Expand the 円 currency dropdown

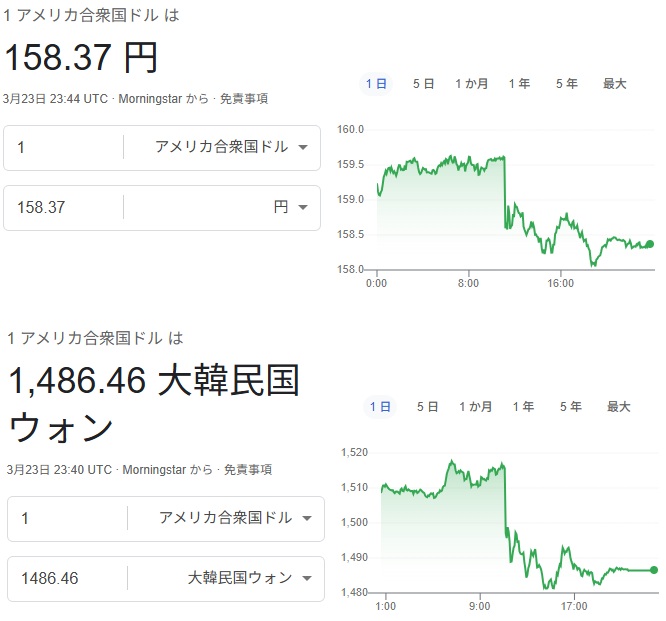click(x=290, y=207)
